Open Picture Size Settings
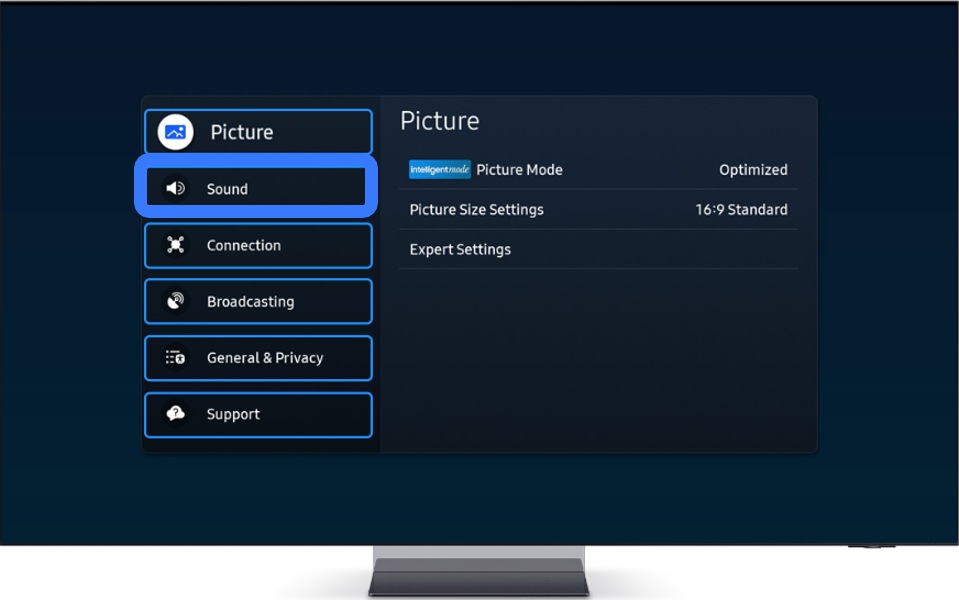959x600 pixels. (476, 210)
